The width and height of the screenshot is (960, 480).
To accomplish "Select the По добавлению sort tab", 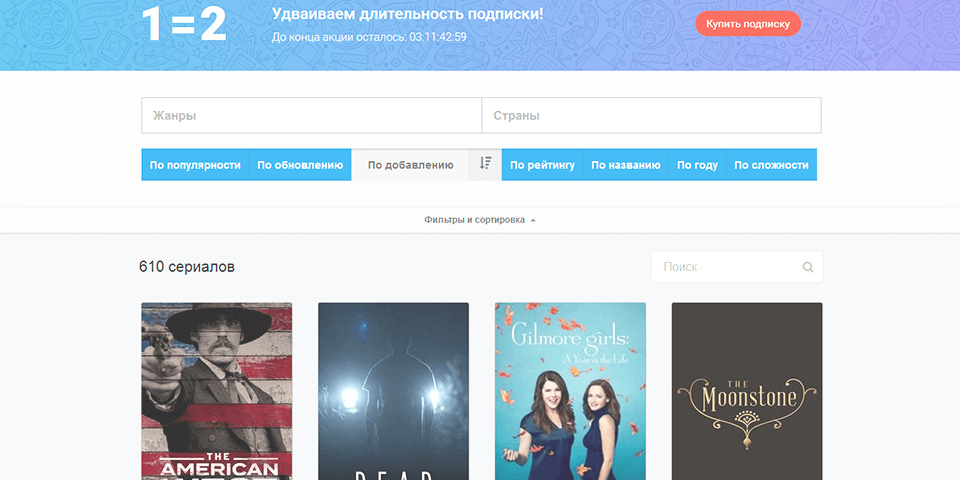I will point(410,165).
